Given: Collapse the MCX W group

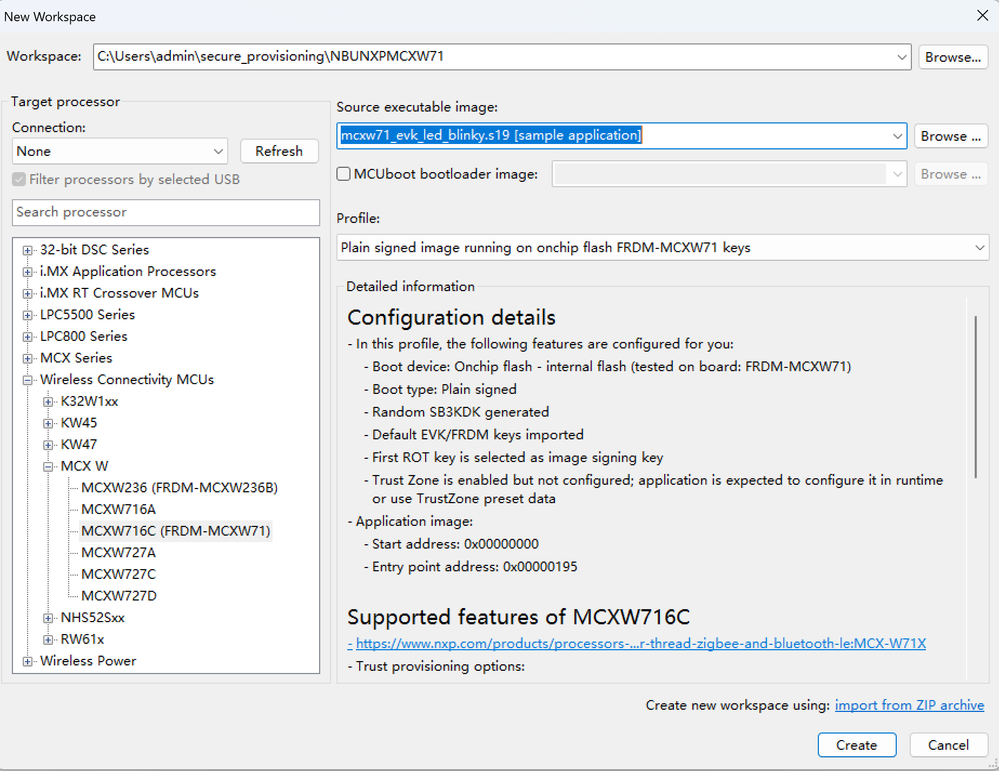Looking at the screenshot, I should tap(49, 466).
